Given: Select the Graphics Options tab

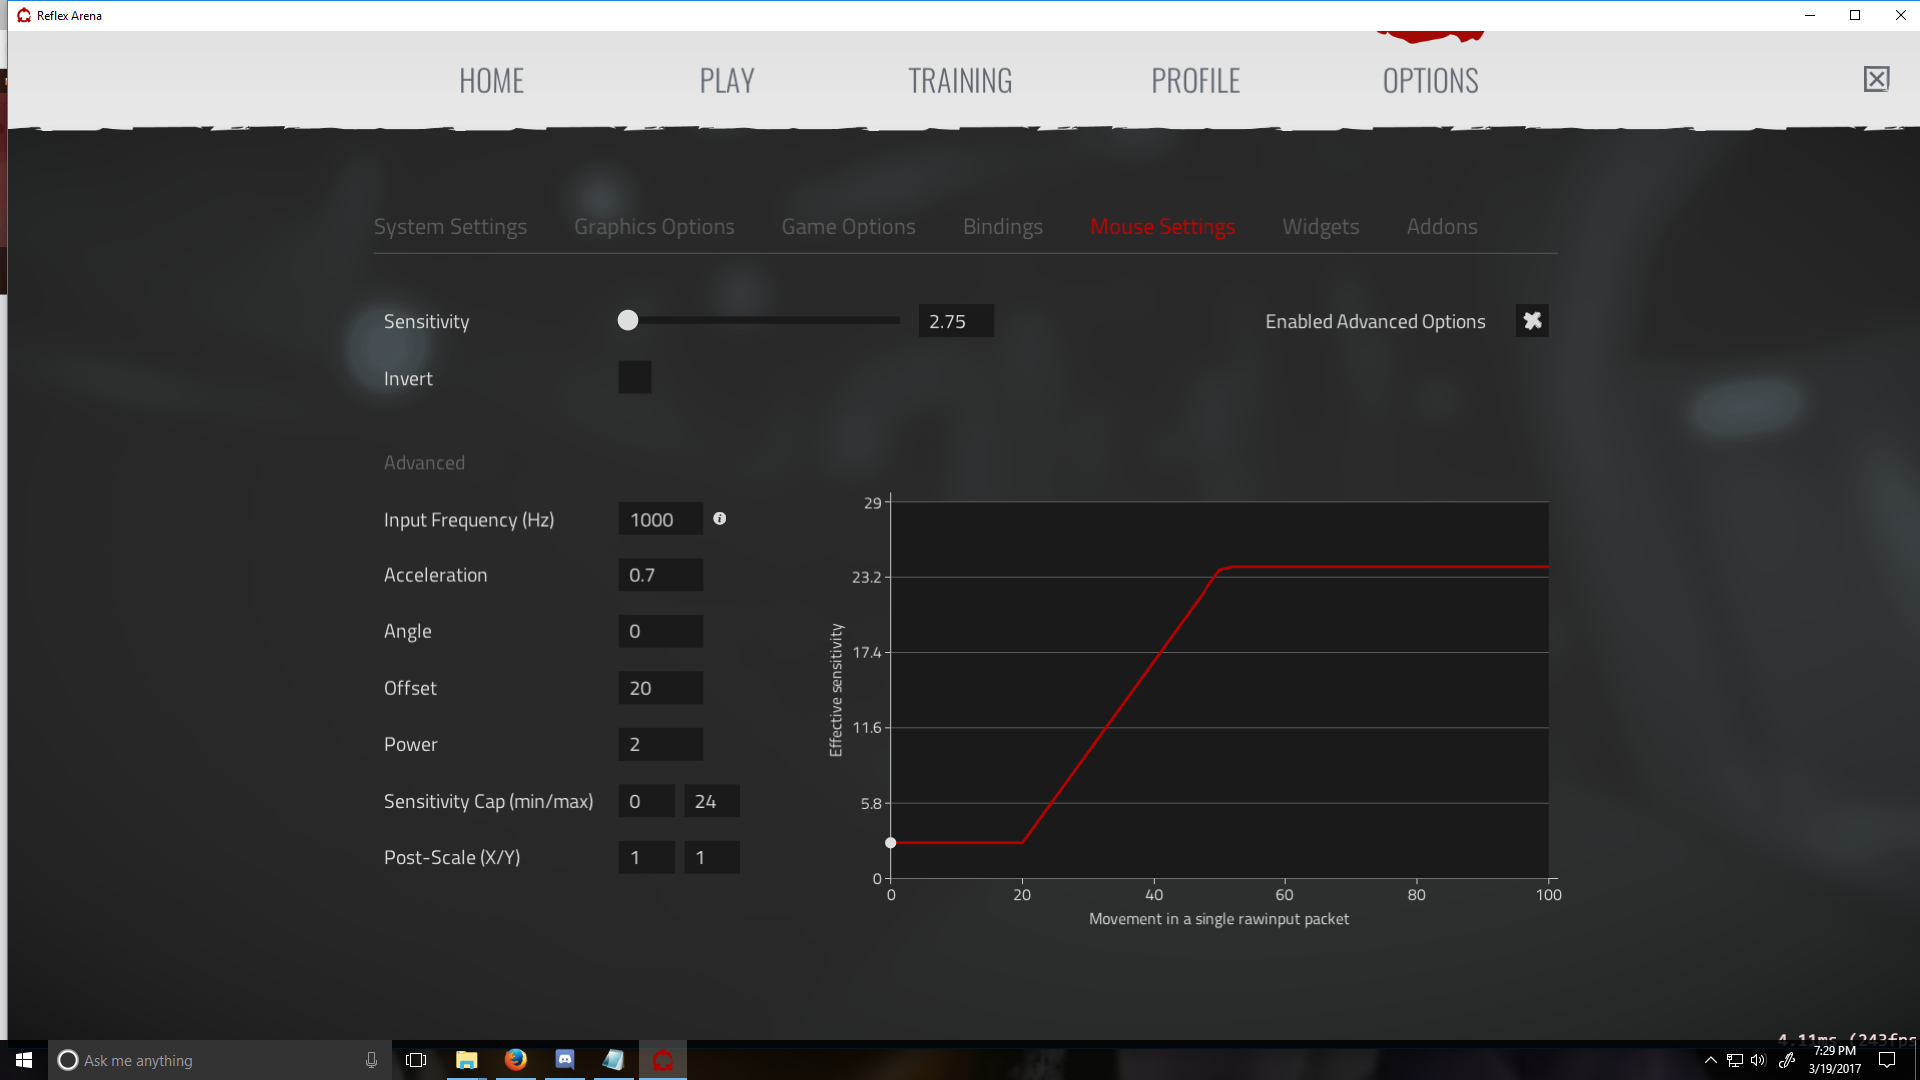Looking at the screenshot, I should (x=653, y=226).
